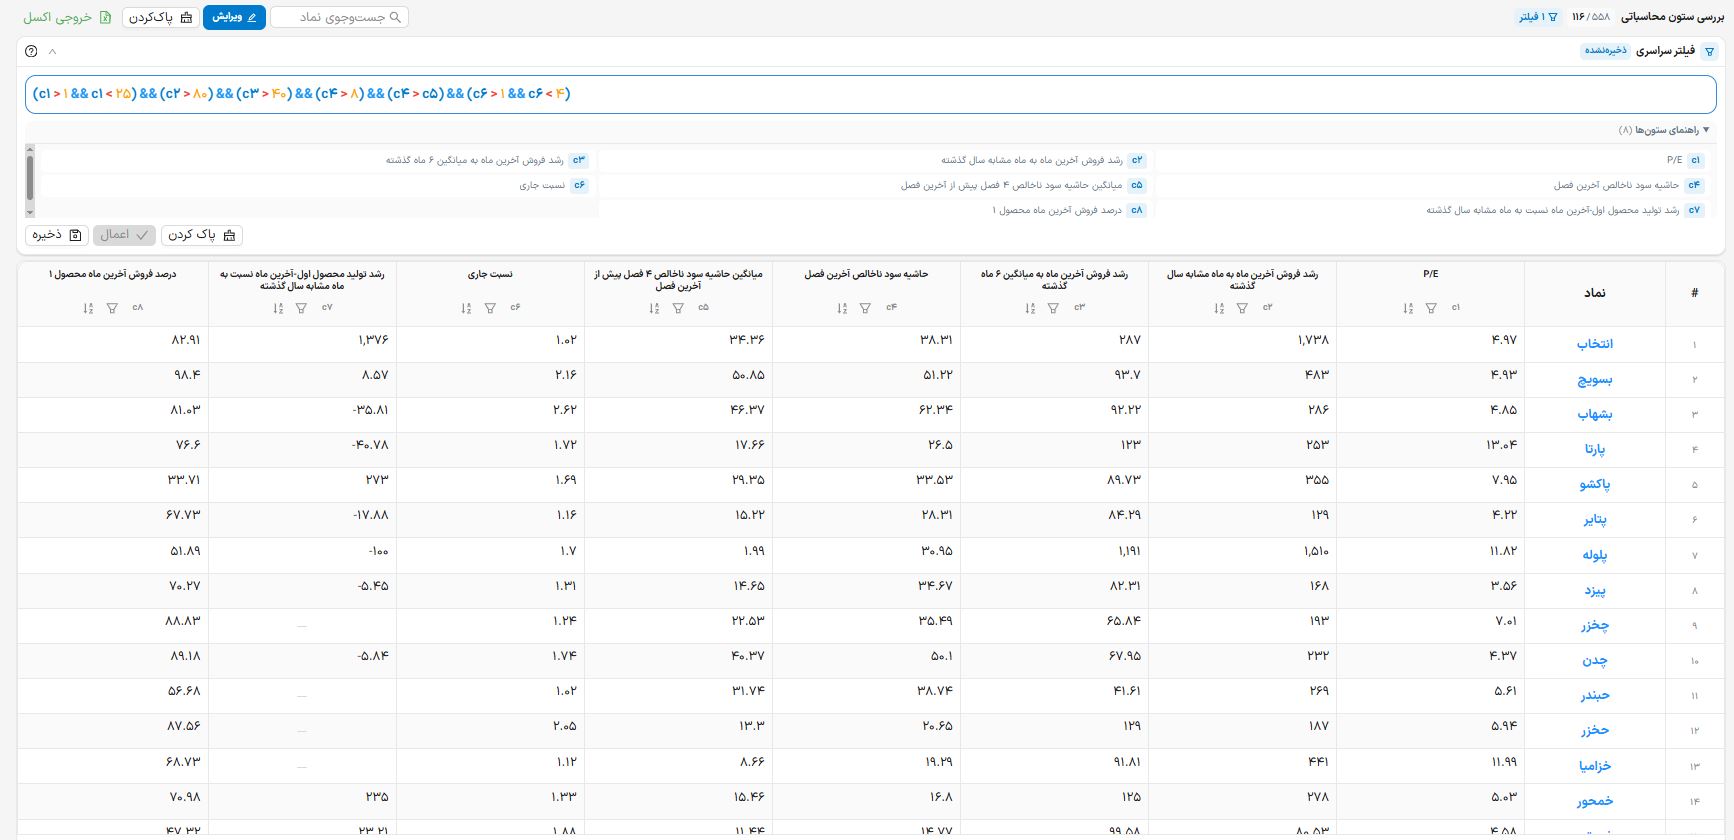This screenshot has height=840, width=1734.
Task: Open symbol حخزر link
Action: [1595, 730]
